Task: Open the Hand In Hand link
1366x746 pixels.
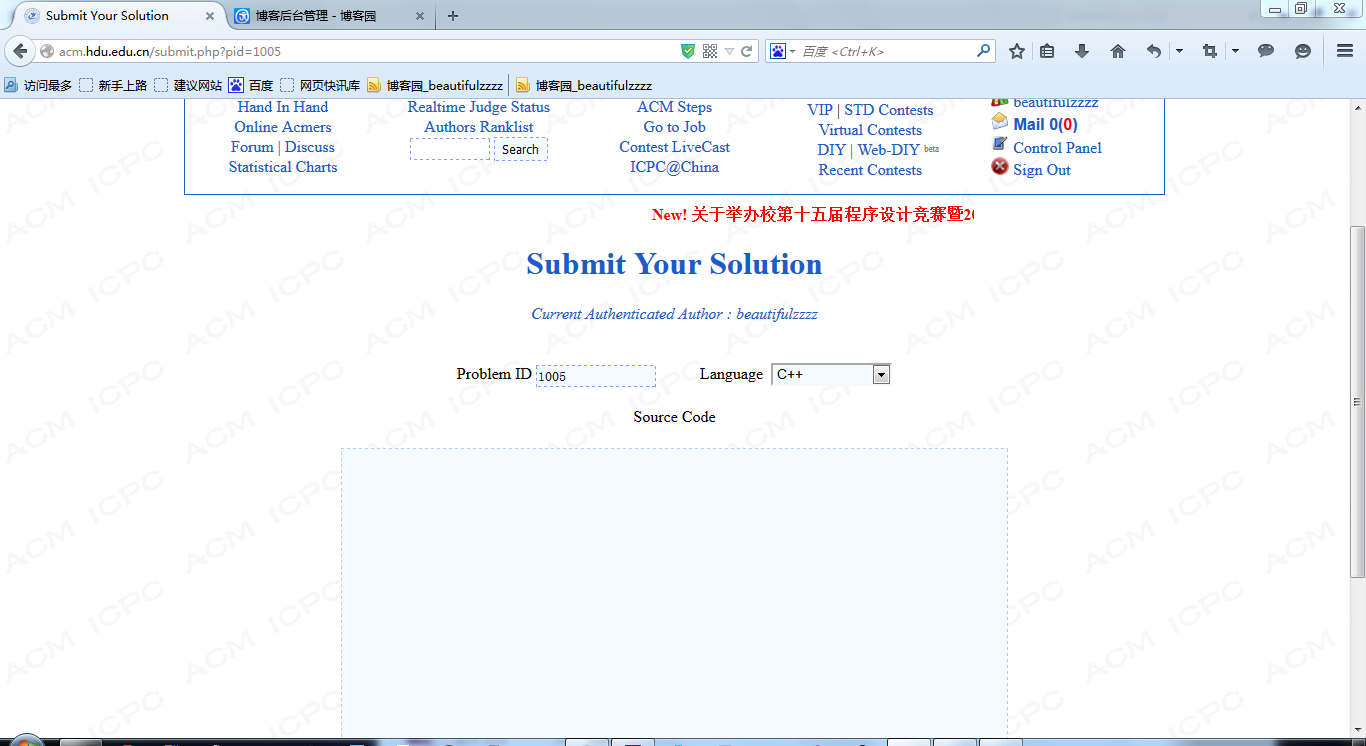Action: tap(283, 107)
